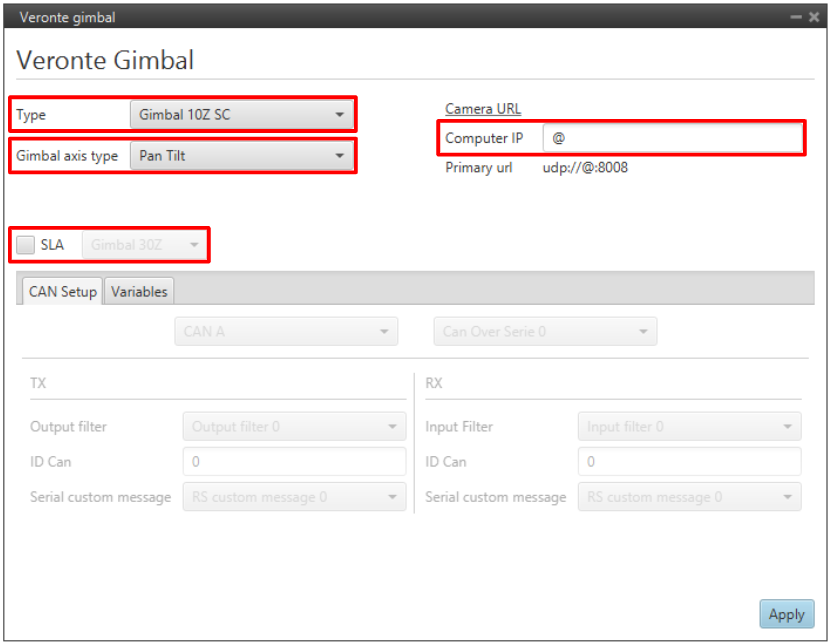Expand the Can Over Serie 0 dropdown

tap(545, 331)
